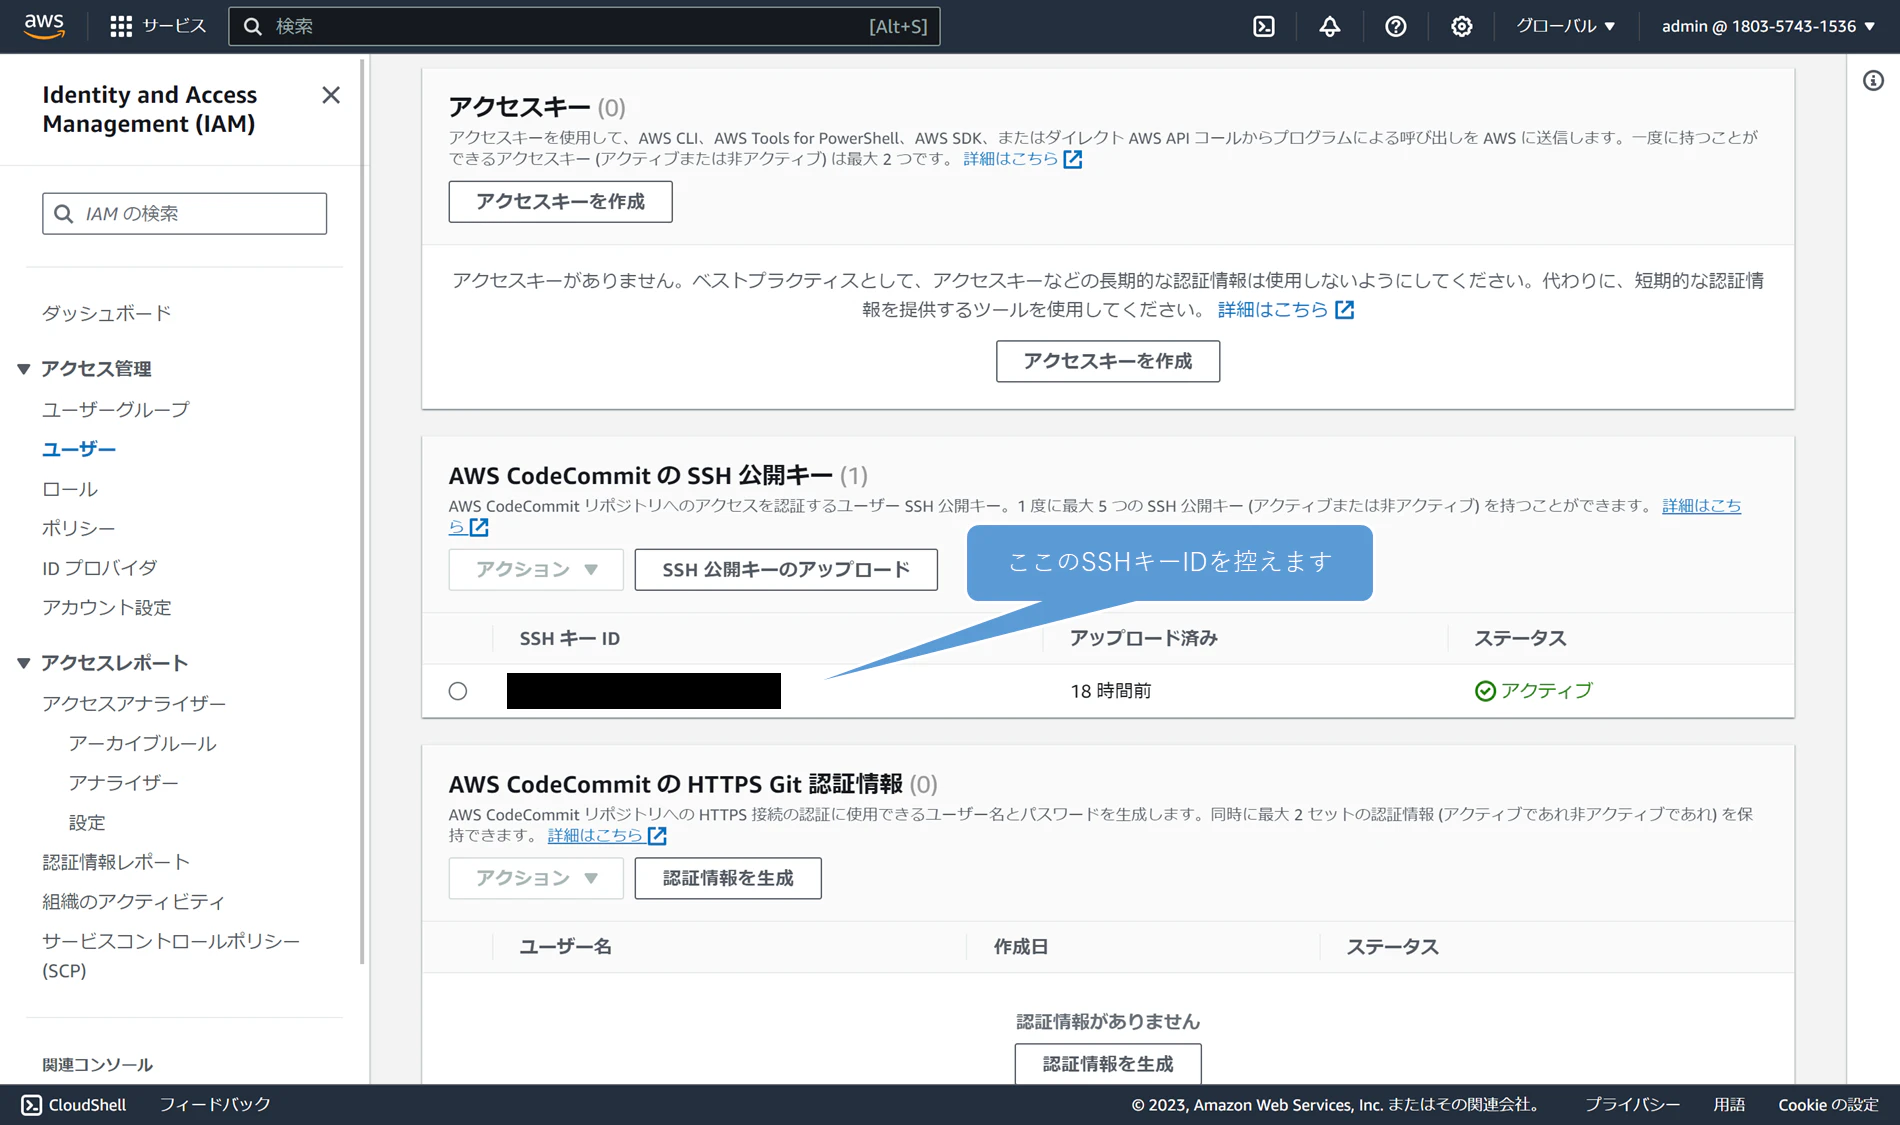
Task: Open 用語 in the footer
Action: pos(1729,1105)
